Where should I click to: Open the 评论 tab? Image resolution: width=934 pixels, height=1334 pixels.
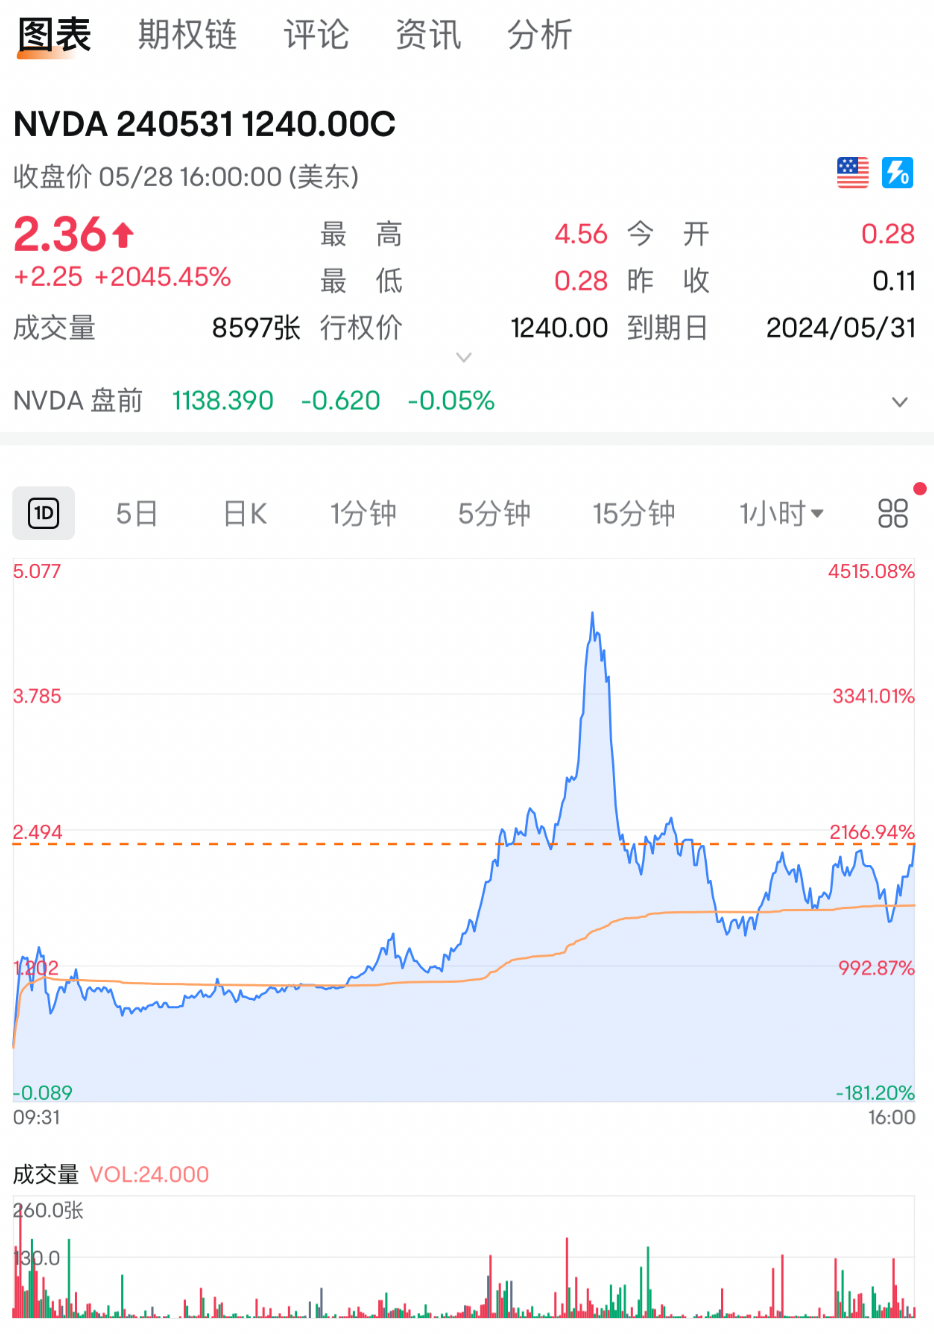pos(316,35)
